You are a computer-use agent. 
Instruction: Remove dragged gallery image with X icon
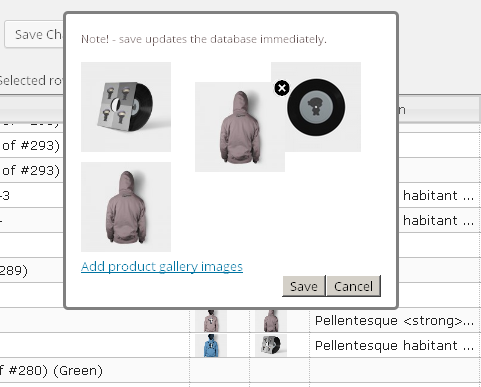pos(282,88)
